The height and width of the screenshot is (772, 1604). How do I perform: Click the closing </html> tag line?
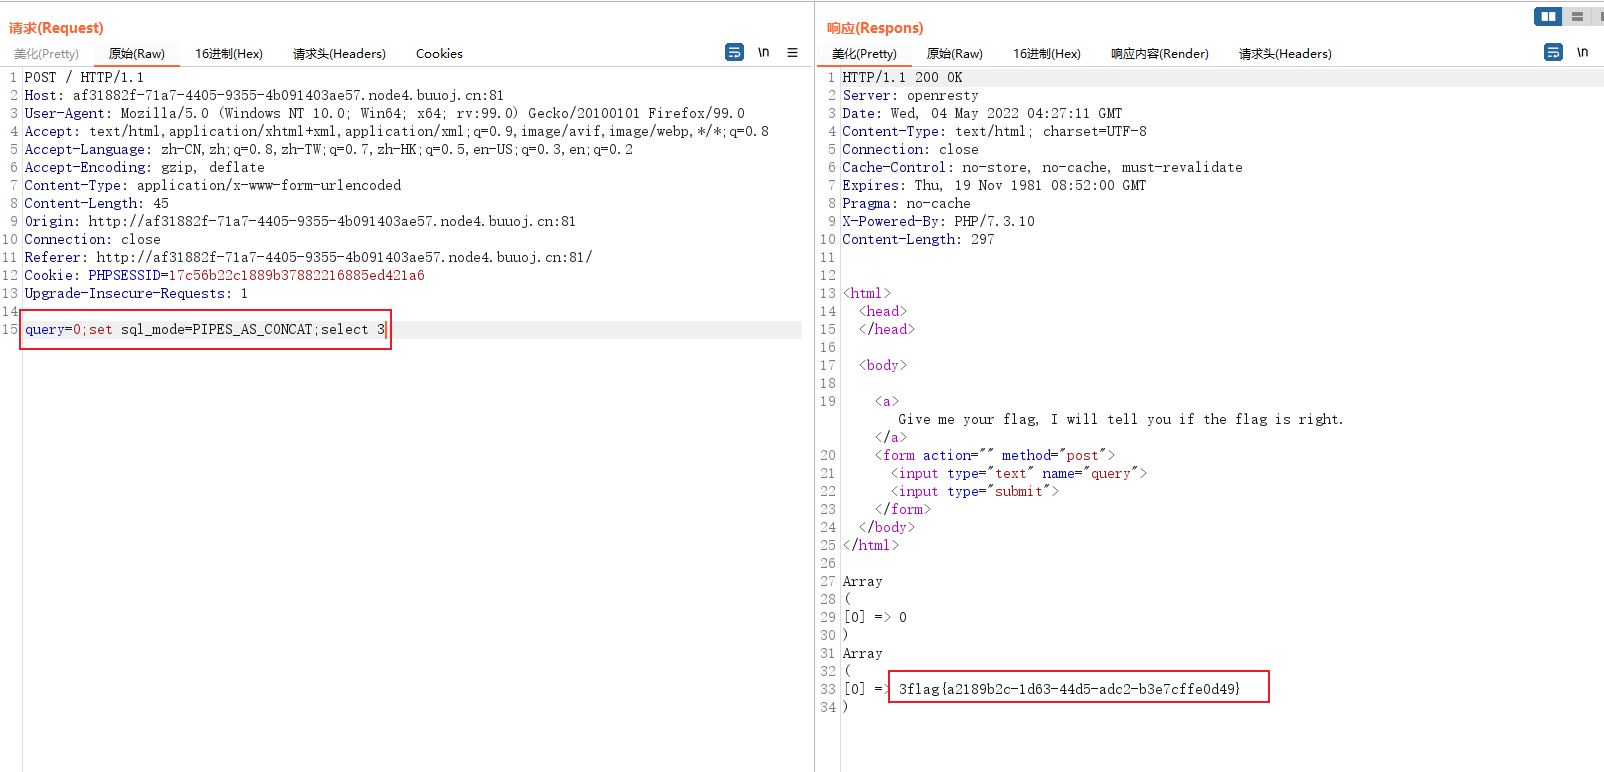click(x=870, y=545)
